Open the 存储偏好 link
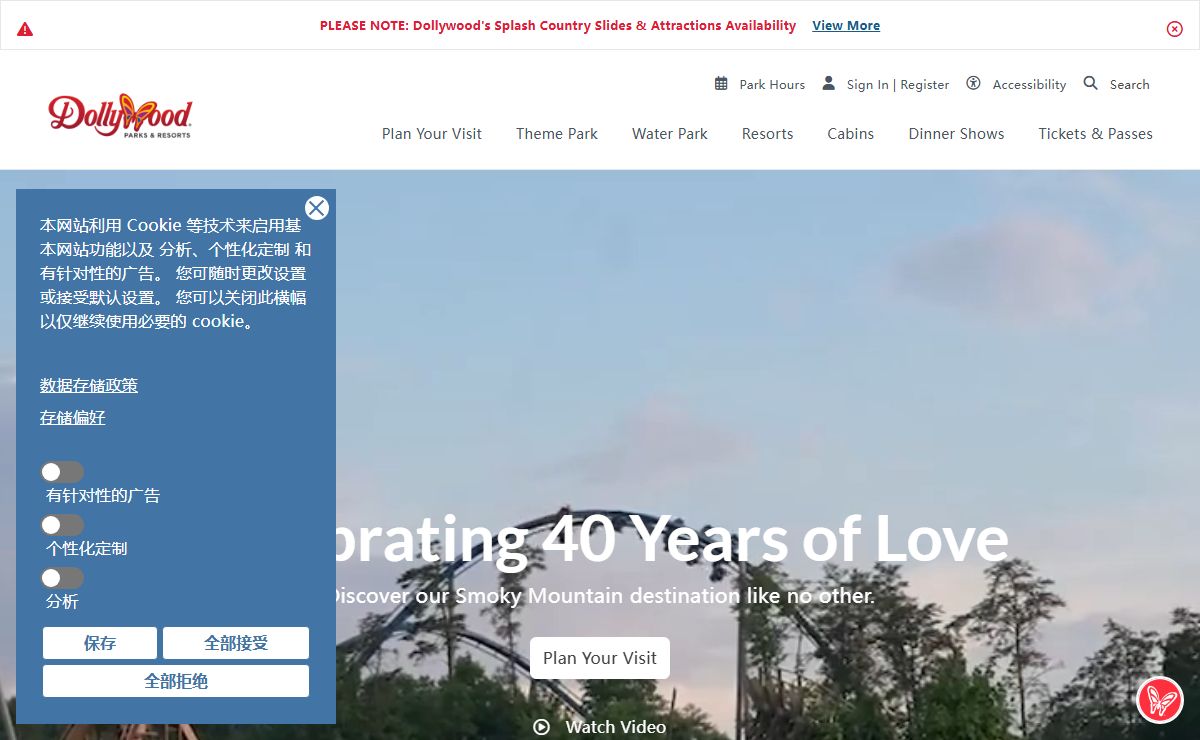This screenshot has width=1200, height=740. pos(73,417)
